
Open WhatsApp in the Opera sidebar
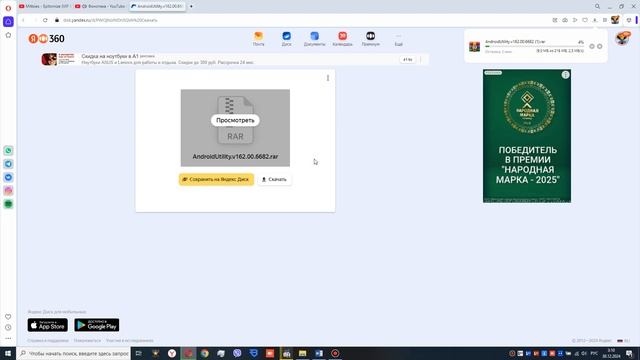[x=8, y=151]
